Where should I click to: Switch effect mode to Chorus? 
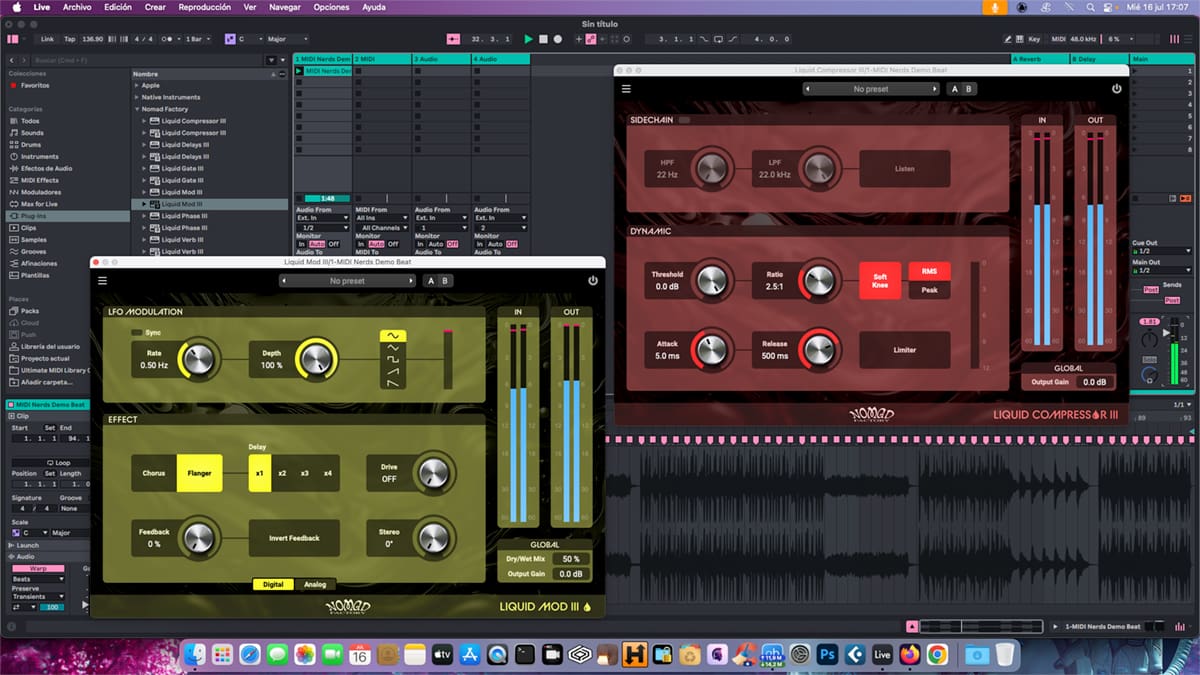tap(154, 473)
